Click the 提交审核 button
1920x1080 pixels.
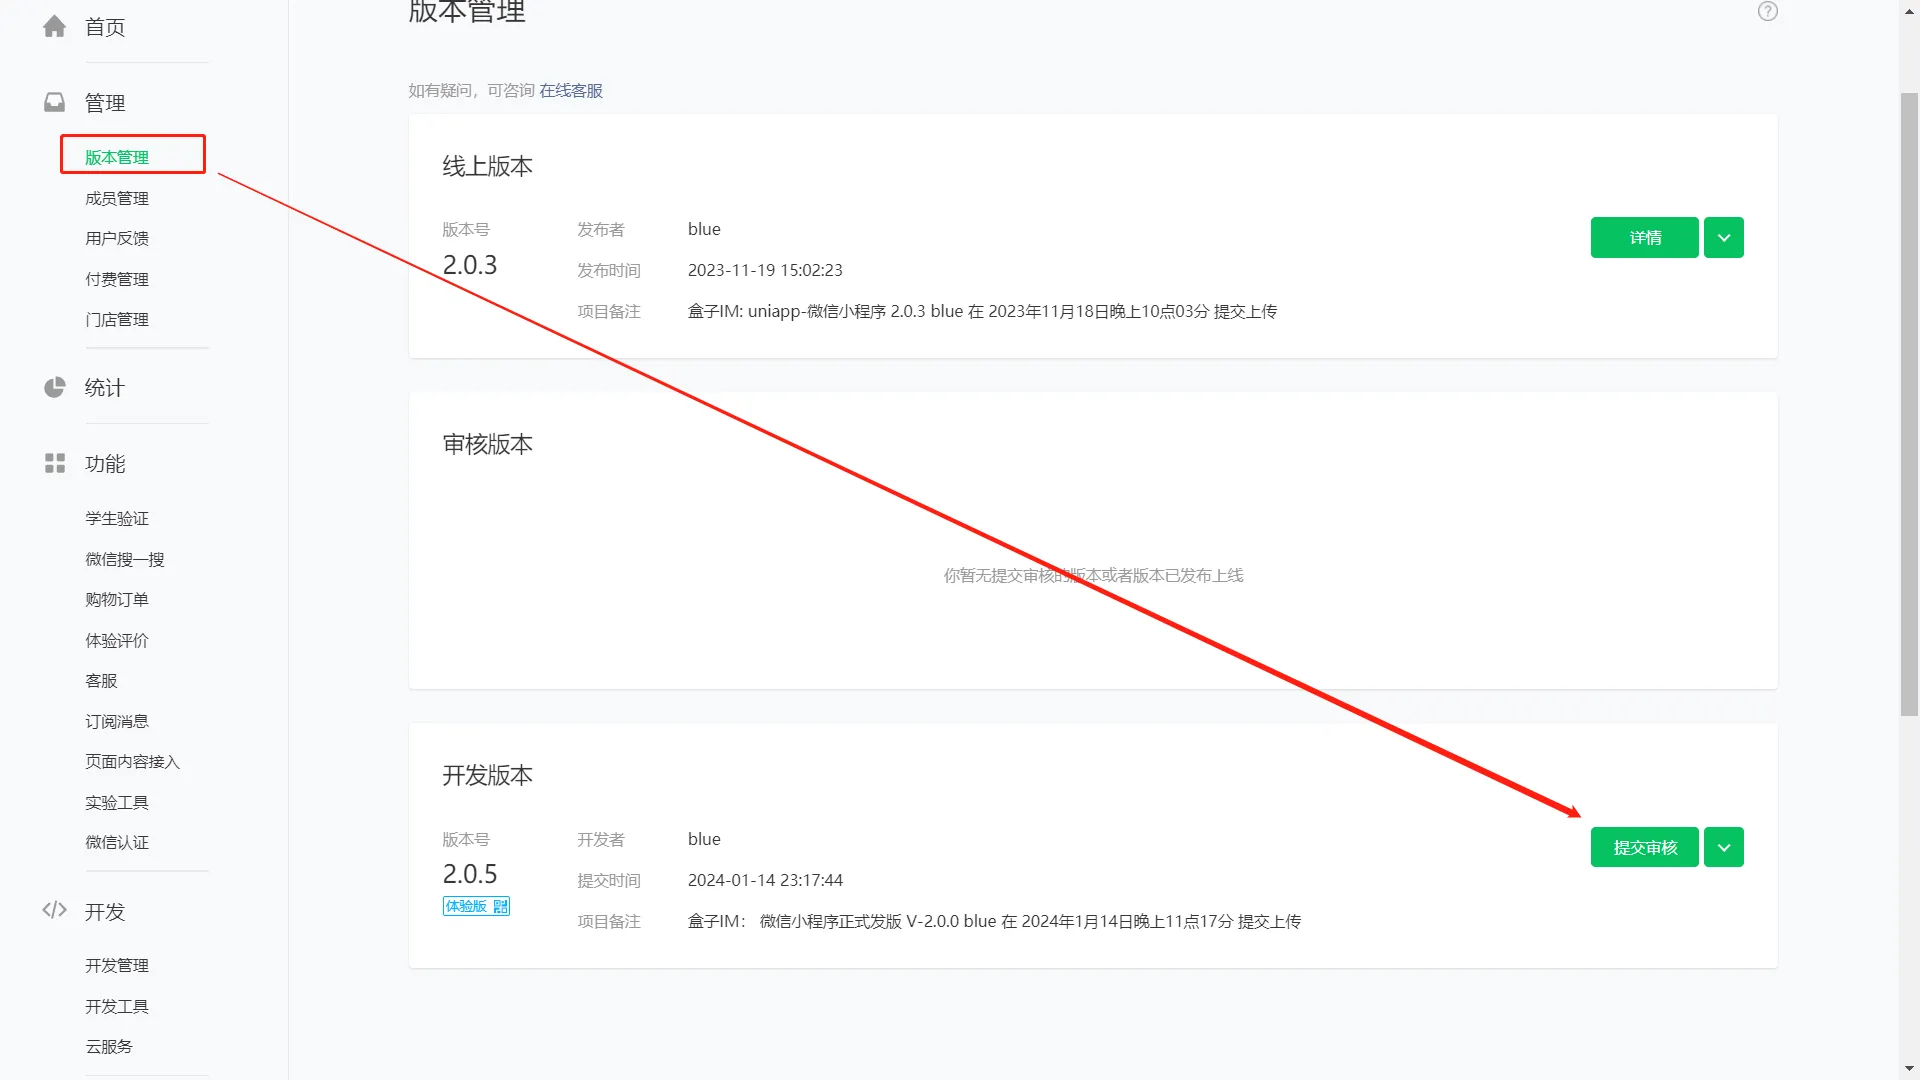tap(1644, 848)
